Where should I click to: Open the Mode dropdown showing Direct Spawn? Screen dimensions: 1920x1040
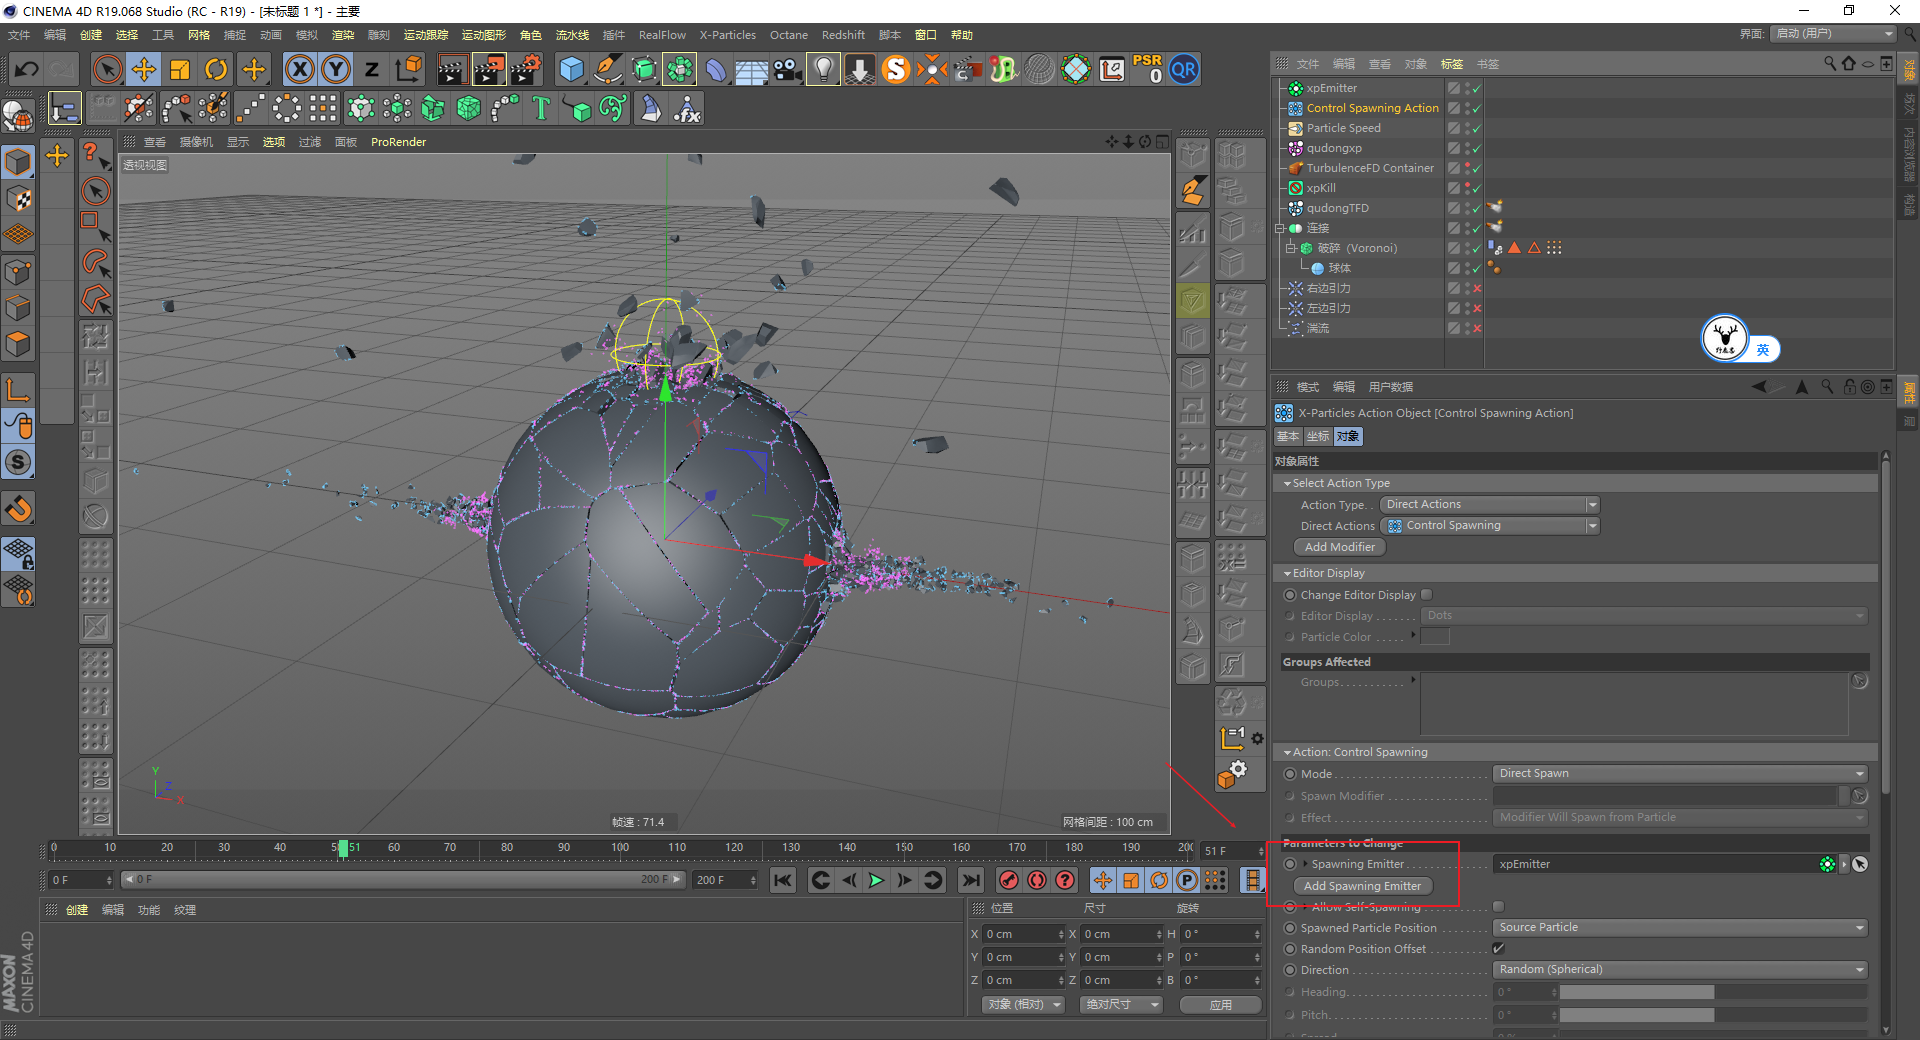click(x=1680, y=774)
